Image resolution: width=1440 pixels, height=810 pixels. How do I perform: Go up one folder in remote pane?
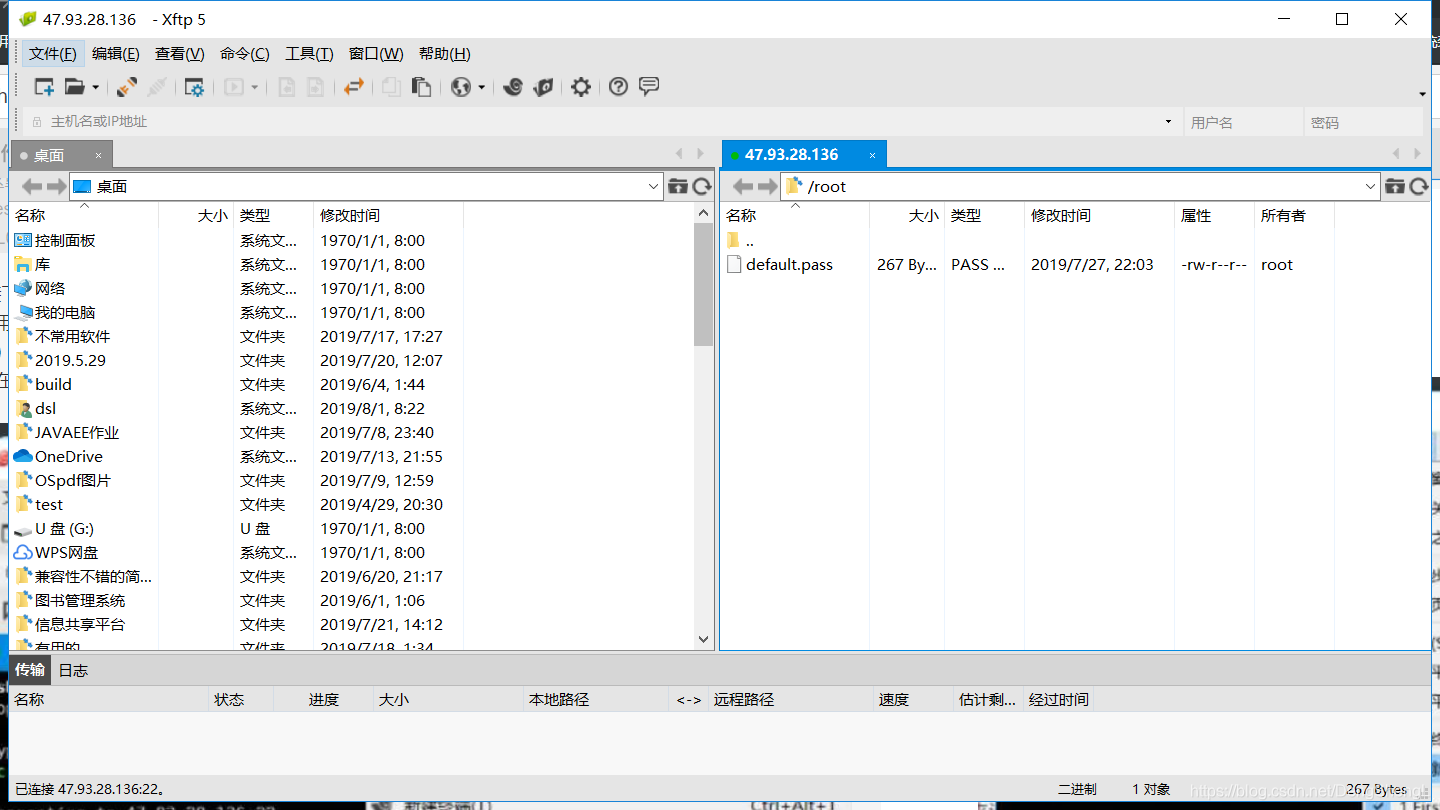[x=1394, y=186]
